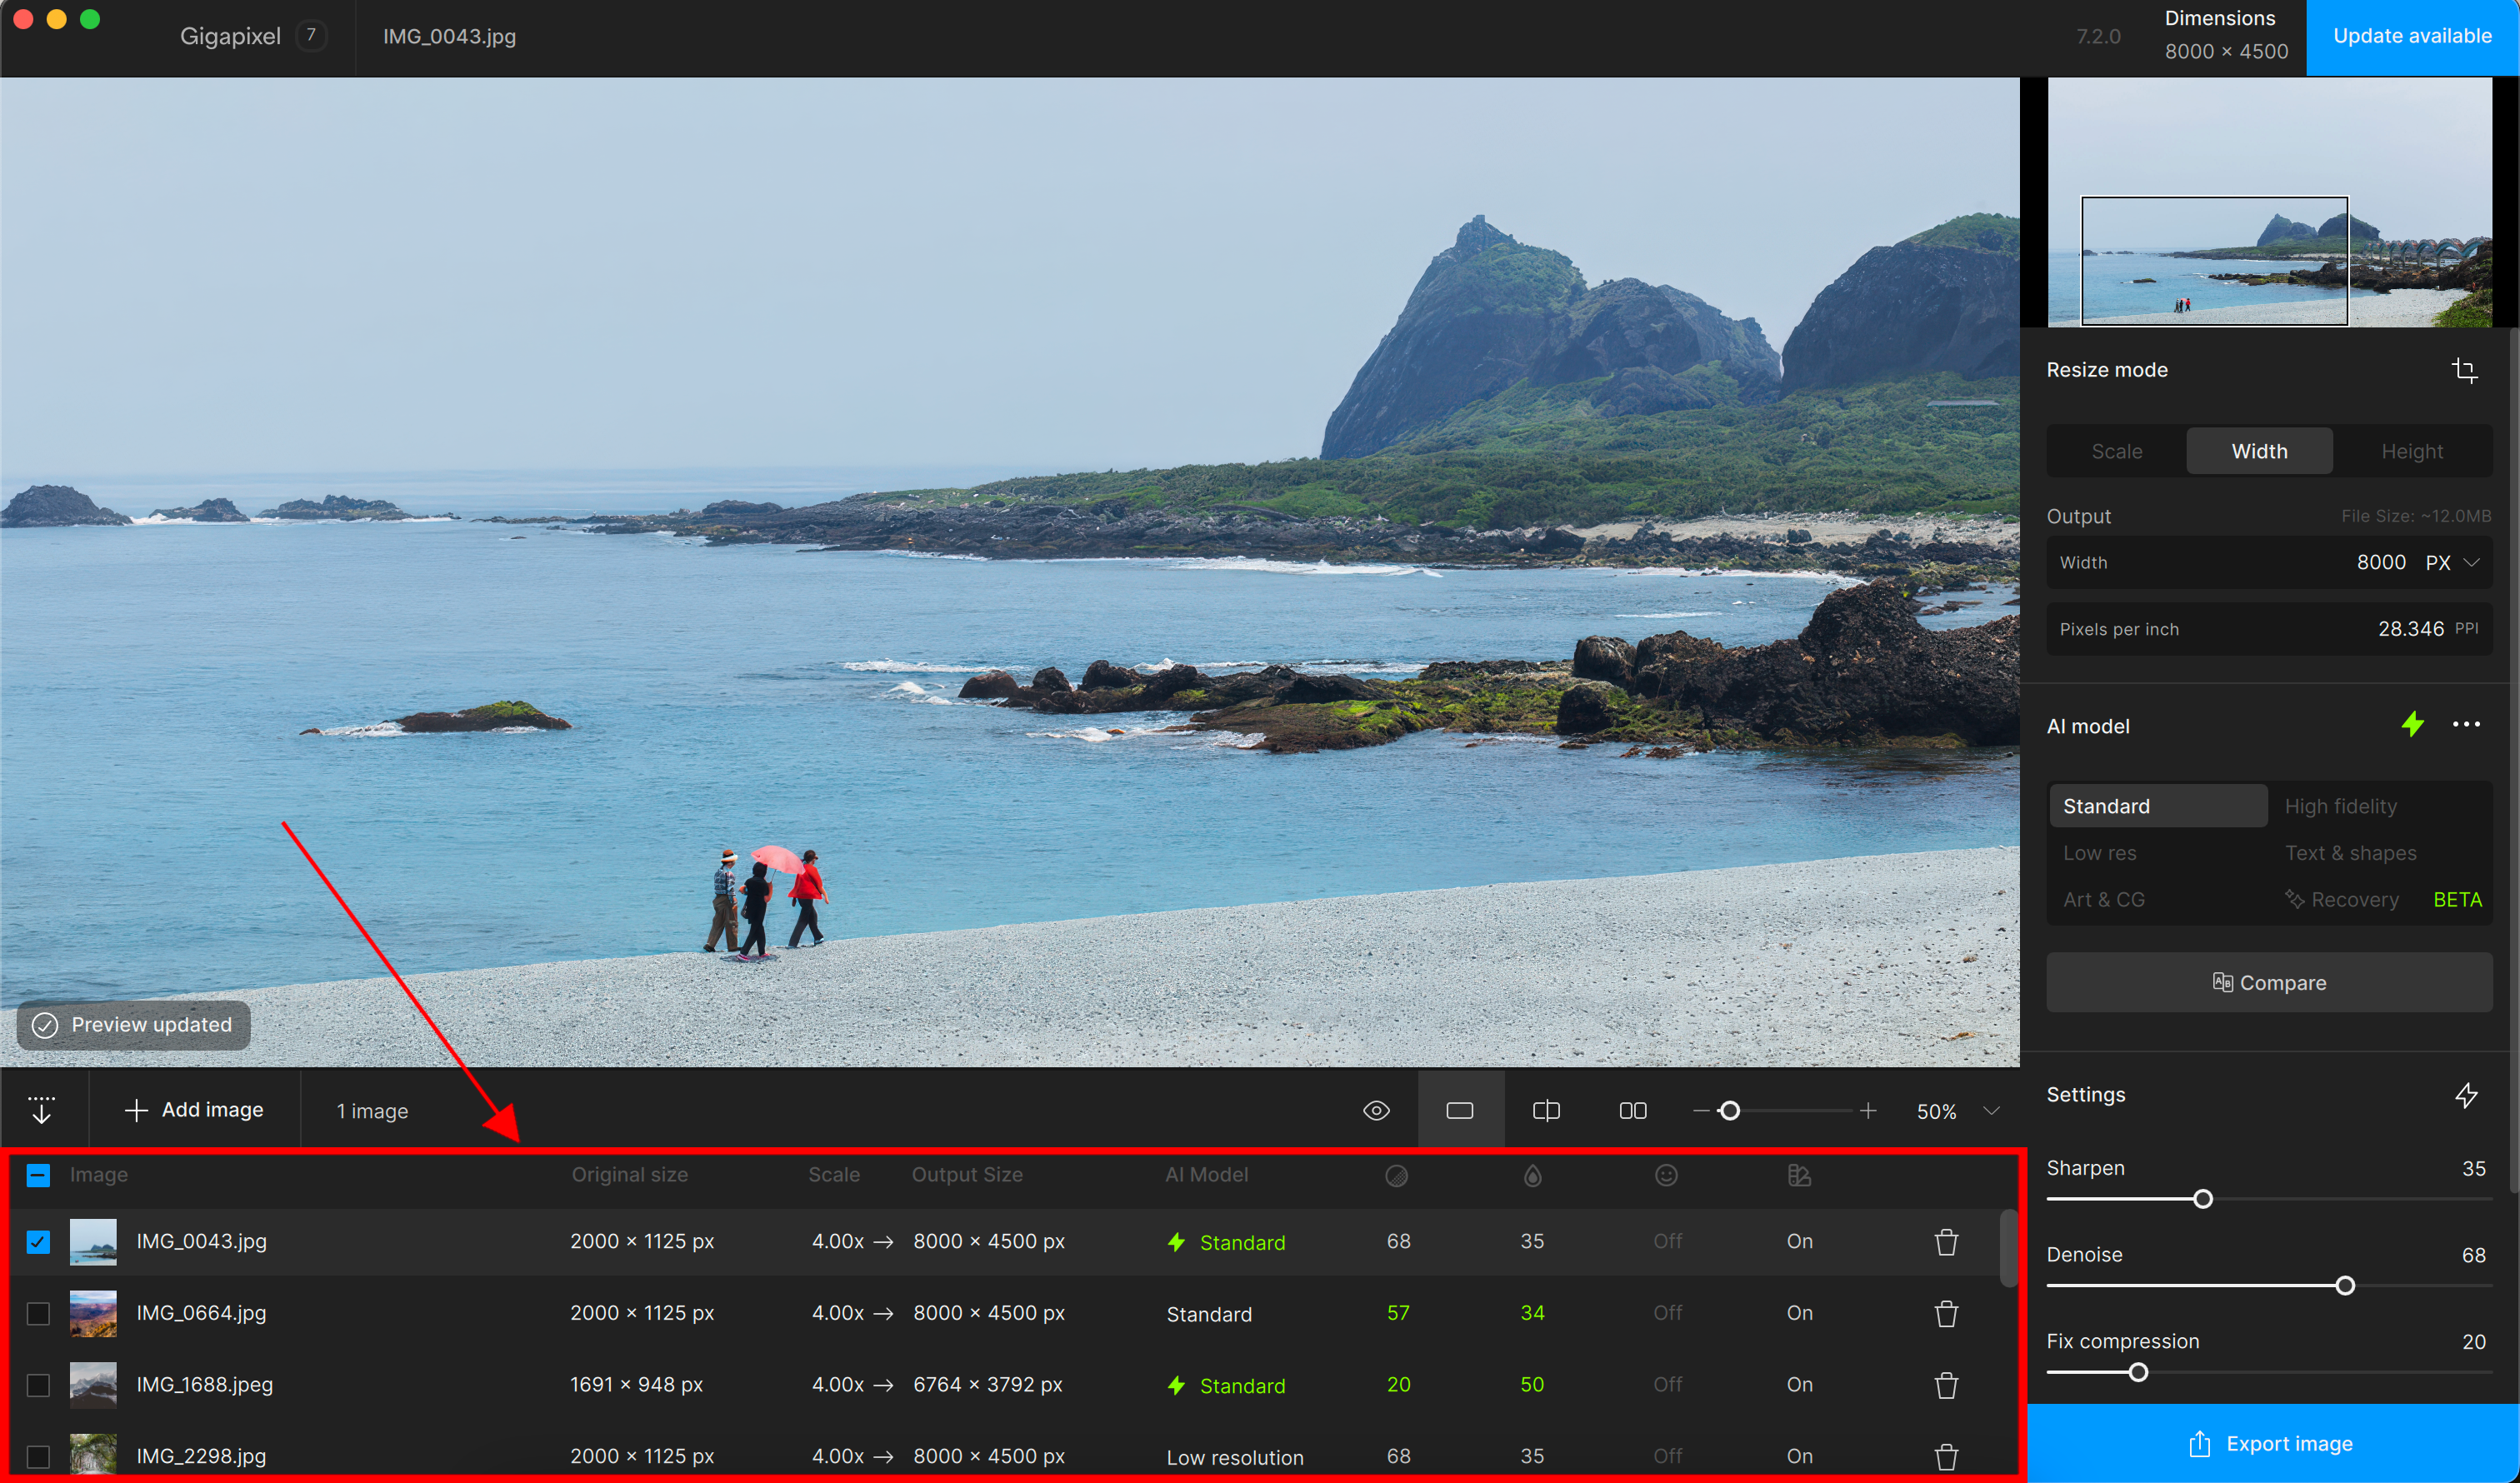The image size is (2520, 1483).
Task: Click the zoom out minus icon
Action: pyautogui.click(x=1700, y=1110)
